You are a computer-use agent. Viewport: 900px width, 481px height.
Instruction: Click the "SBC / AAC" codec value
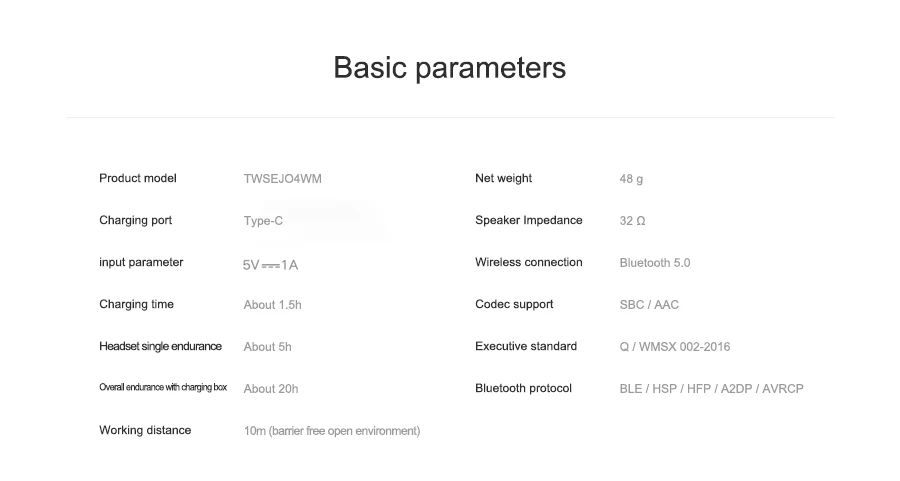coord(648,305)
